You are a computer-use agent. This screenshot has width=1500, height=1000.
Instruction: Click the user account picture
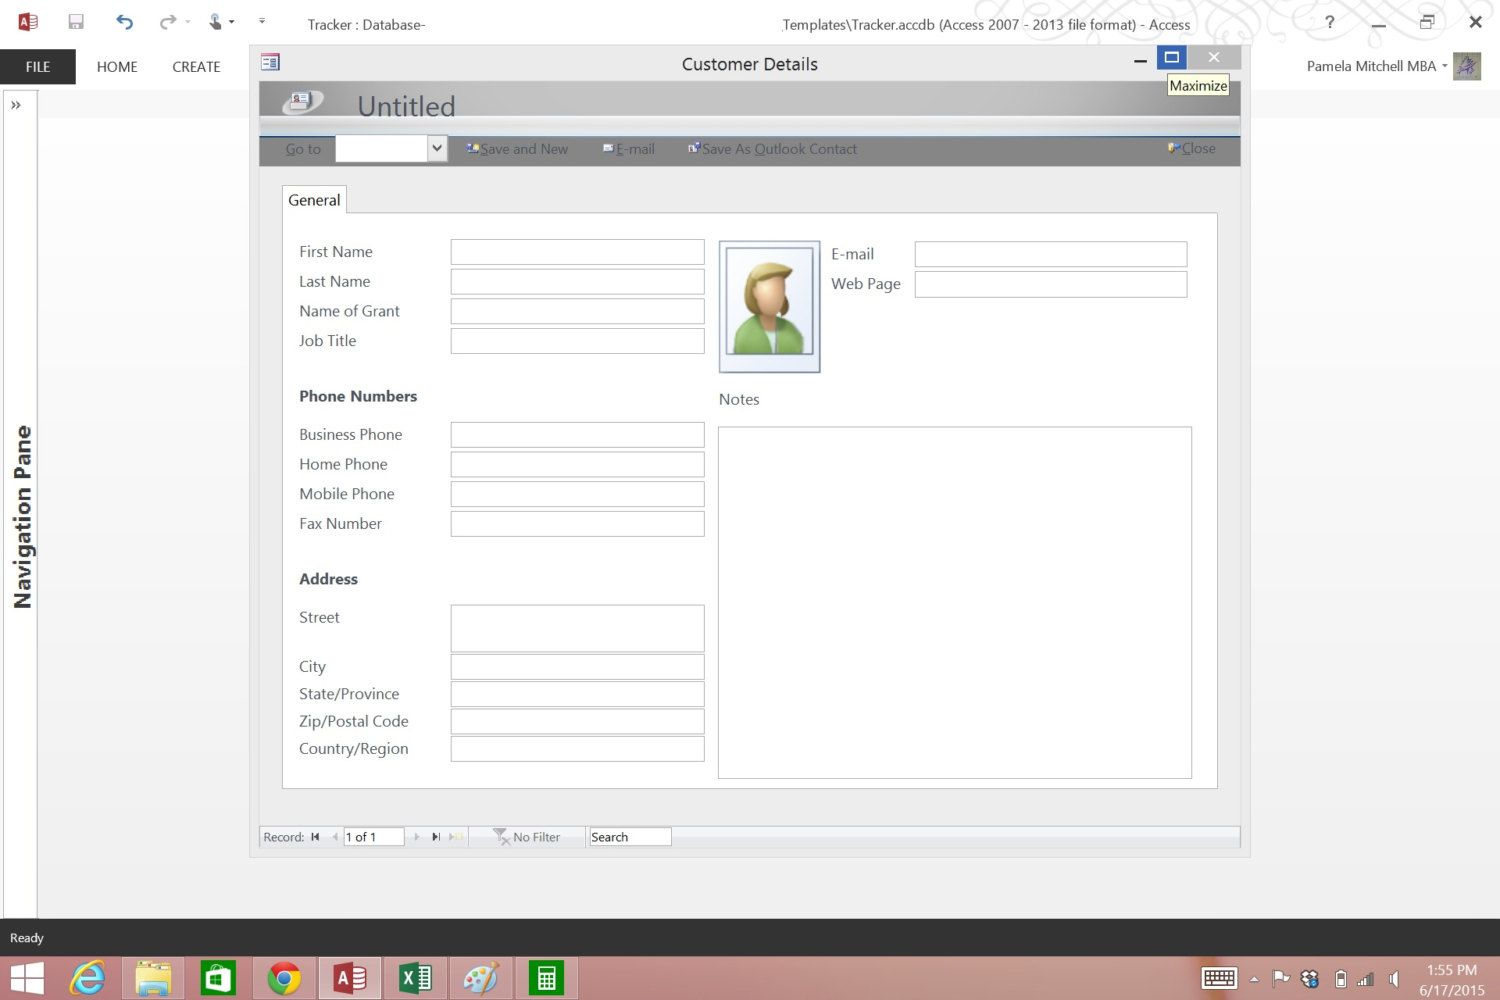[x=1467, y=66]
